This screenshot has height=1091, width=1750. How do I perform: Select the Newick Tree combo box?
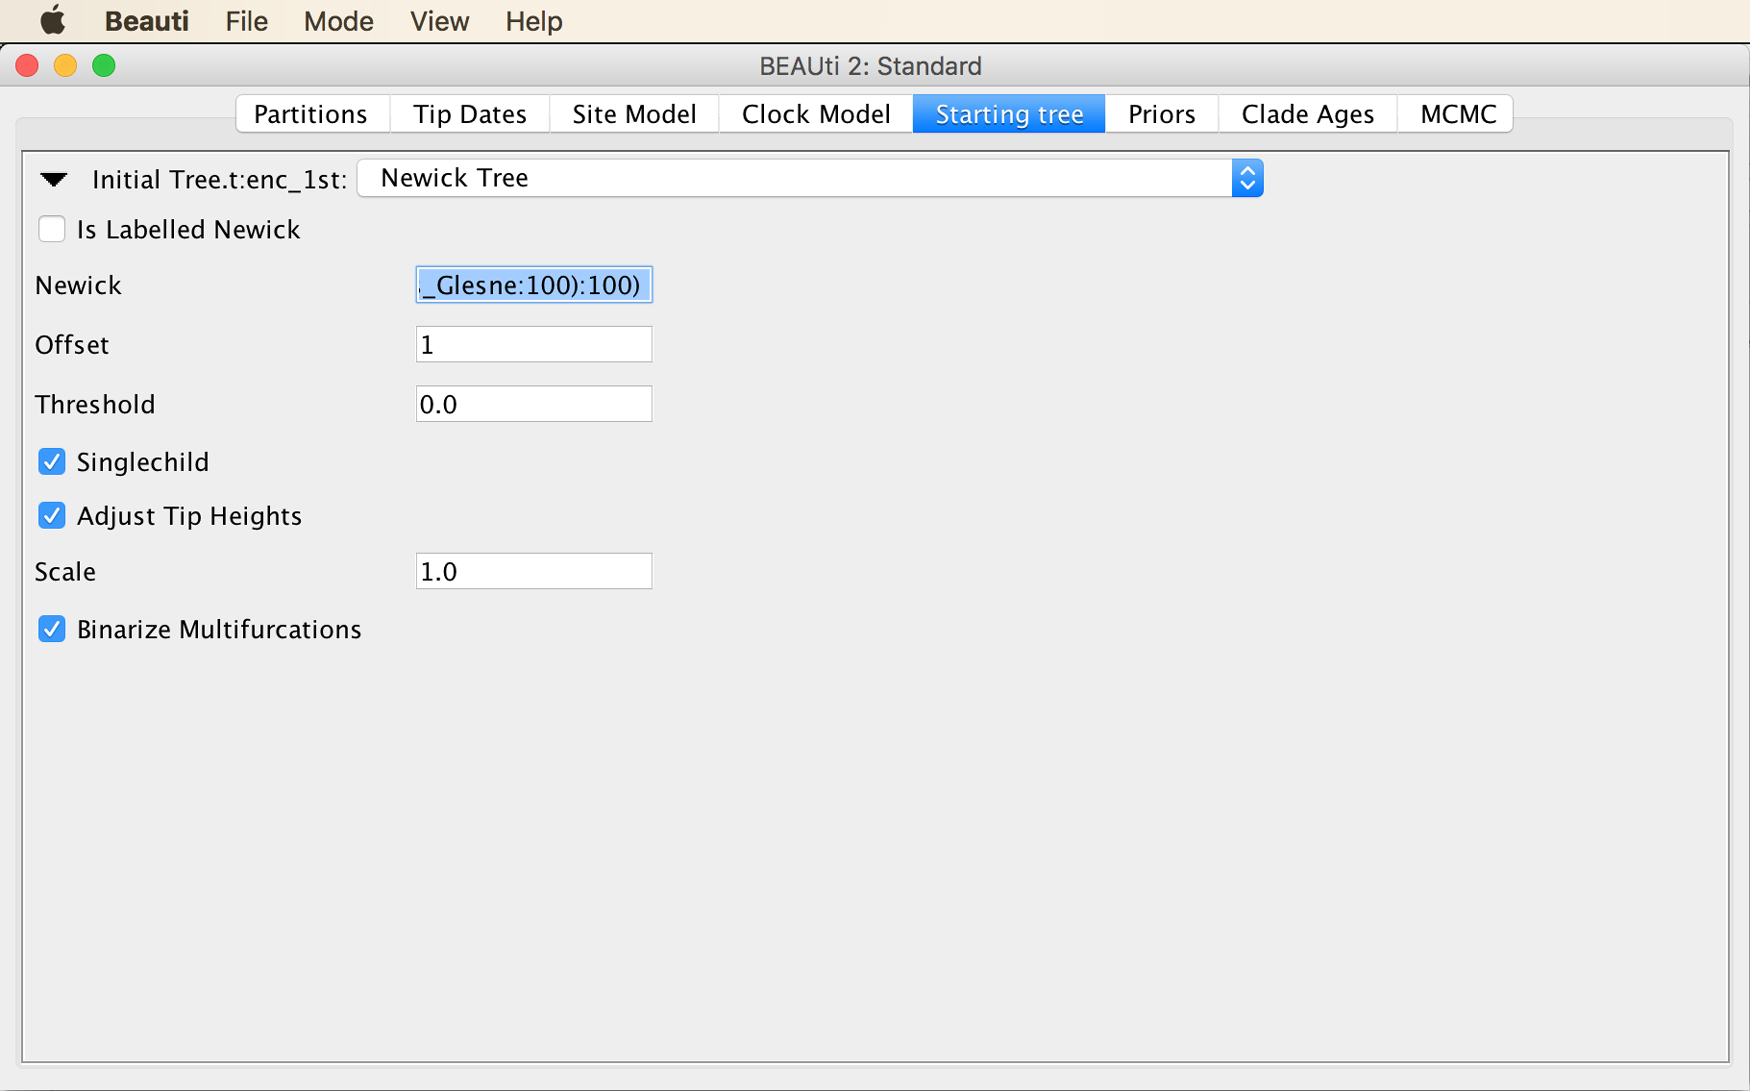pos(810,178)
